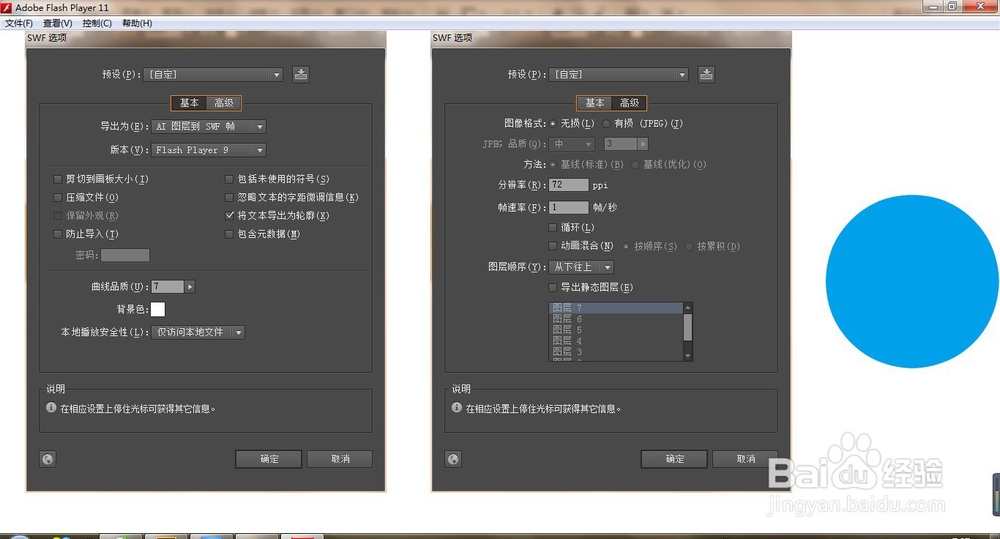Click 取消 button in right dialog
Image resolution: width=1000 pixels, height=539 pixels.
point(746,459)
